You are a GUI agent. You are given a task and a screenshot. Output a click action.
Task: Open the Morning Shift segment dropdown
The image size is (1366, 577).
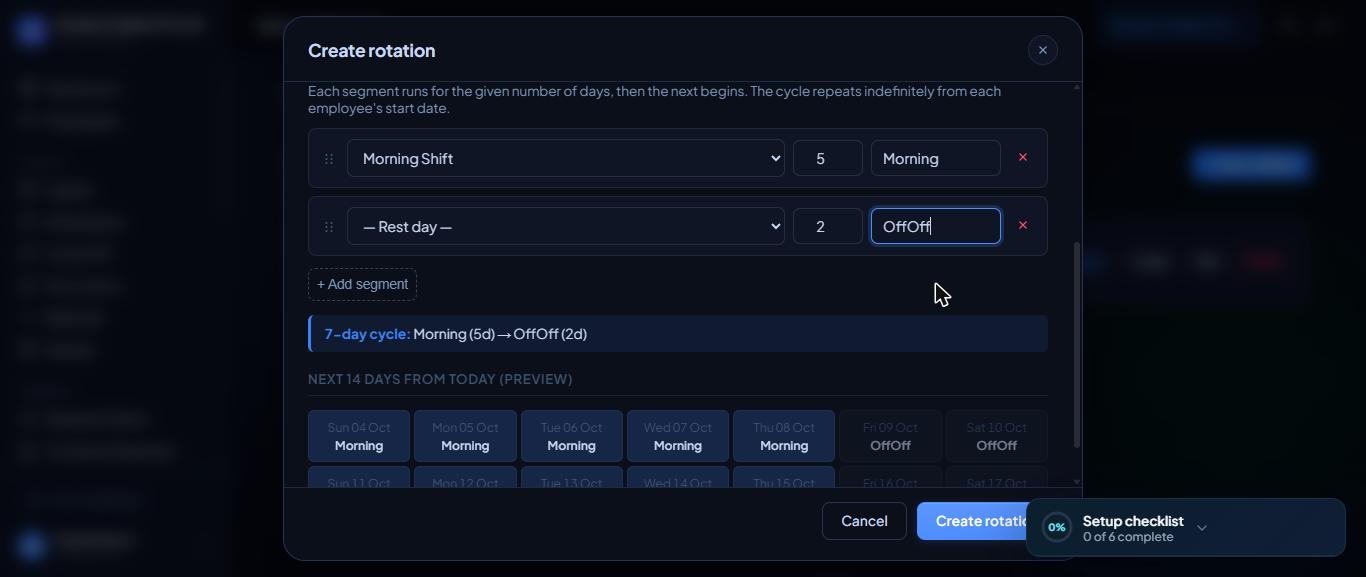(x=566, y=158)
